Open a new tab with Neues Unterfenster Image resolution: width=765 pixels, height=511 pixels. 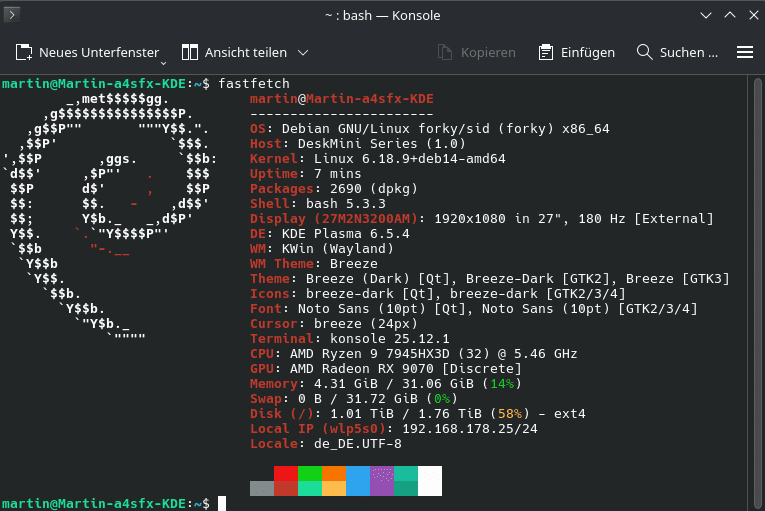(x=87, y=52)
